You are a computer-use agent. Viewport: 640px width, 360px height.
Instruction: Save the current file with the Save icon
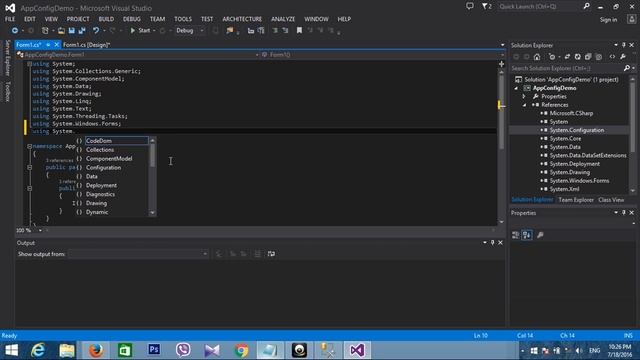tap(71, 31)
